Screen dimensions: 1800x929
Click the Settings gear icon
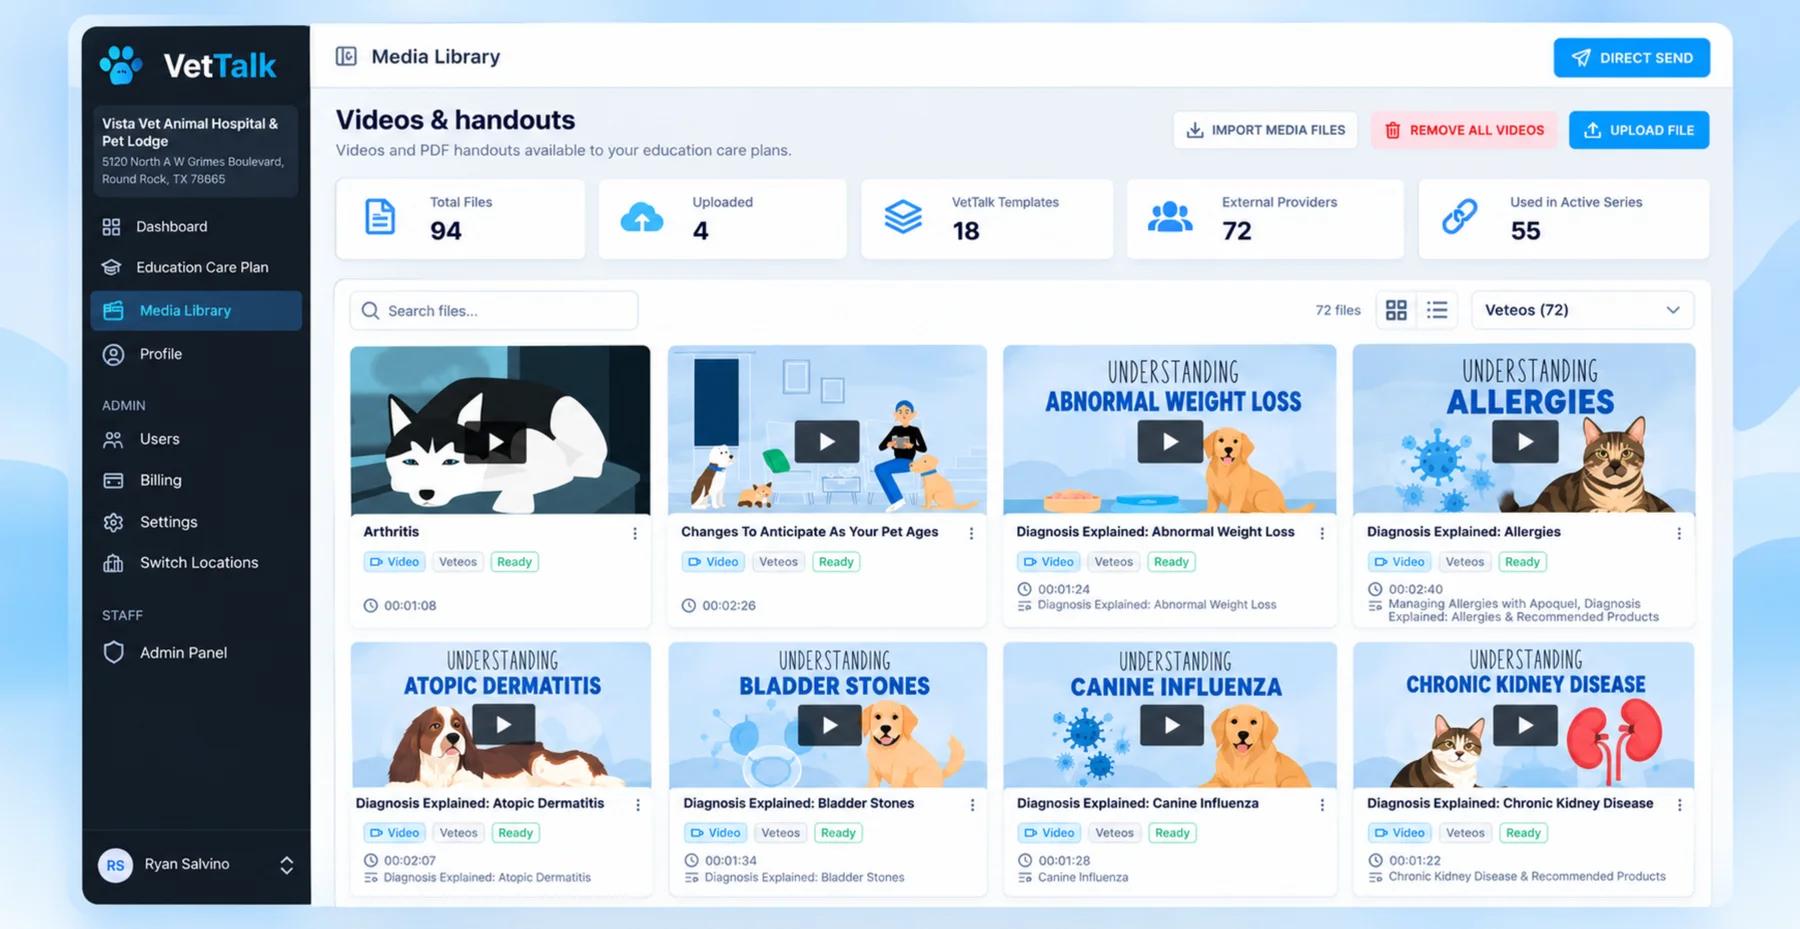(113, 522)
